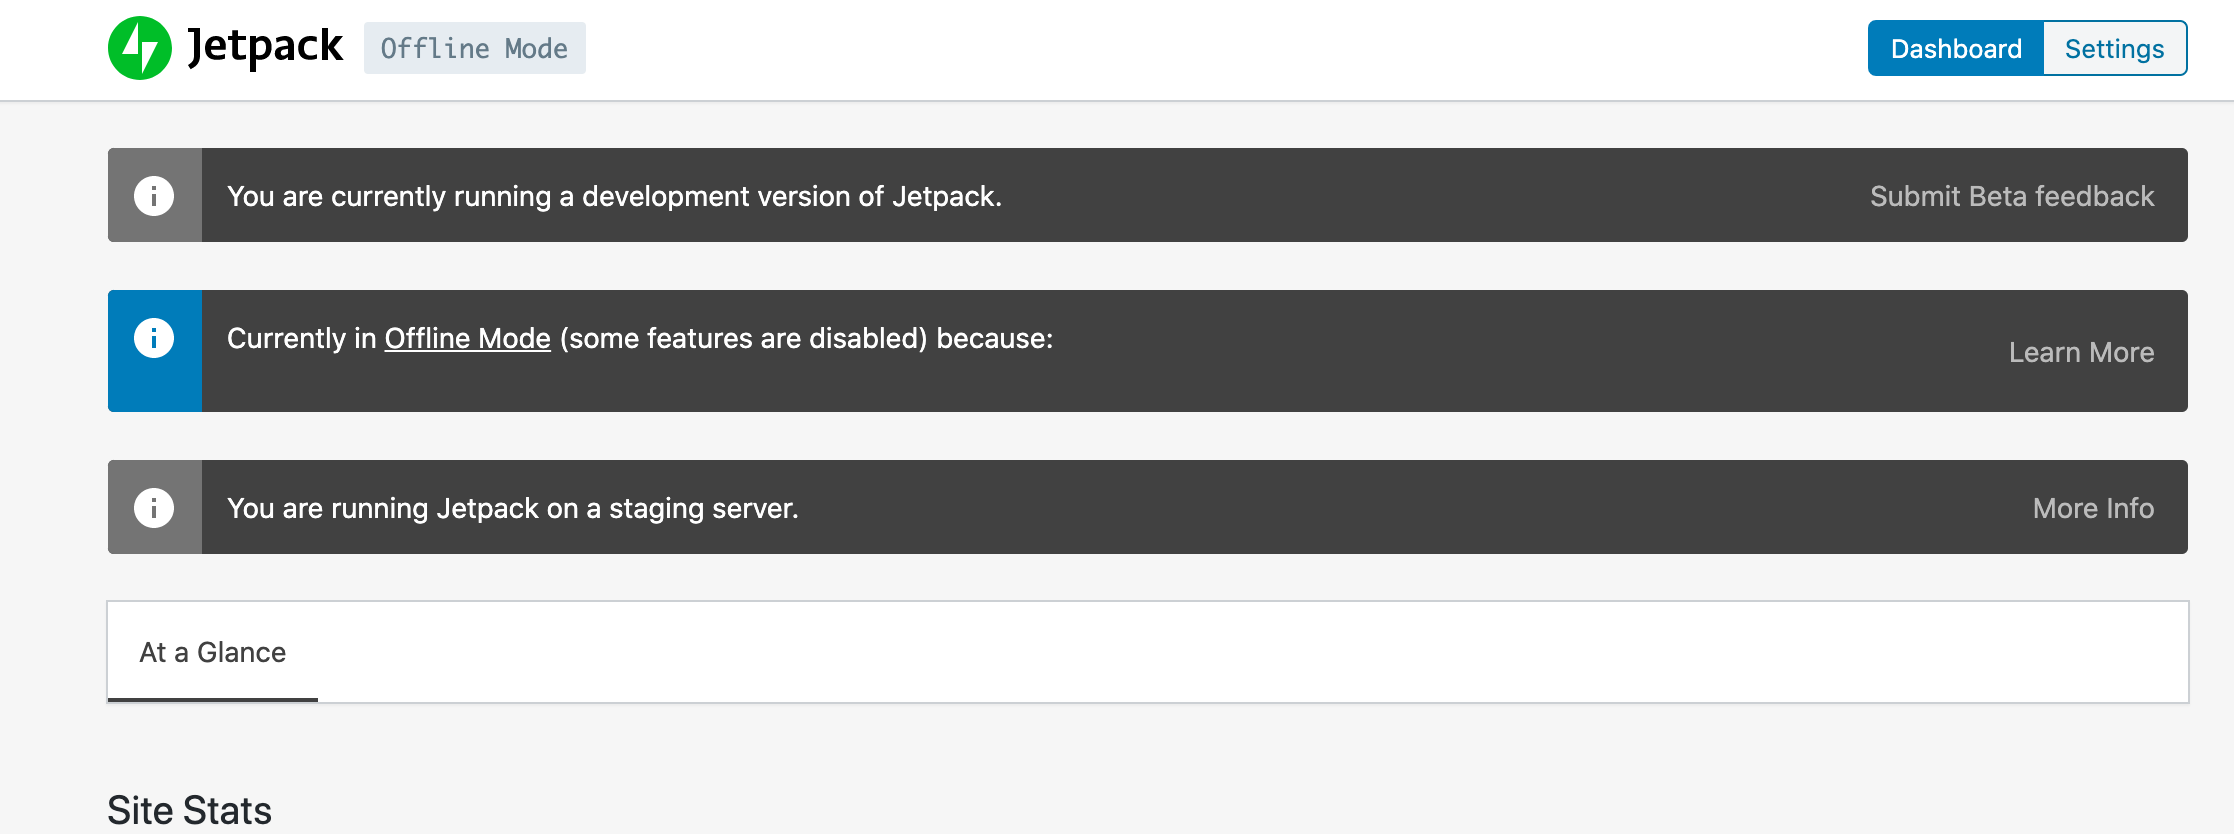Click the Offline Mode badge beside the Jetpack logo

pyautogui.click(x=475, y=48)
